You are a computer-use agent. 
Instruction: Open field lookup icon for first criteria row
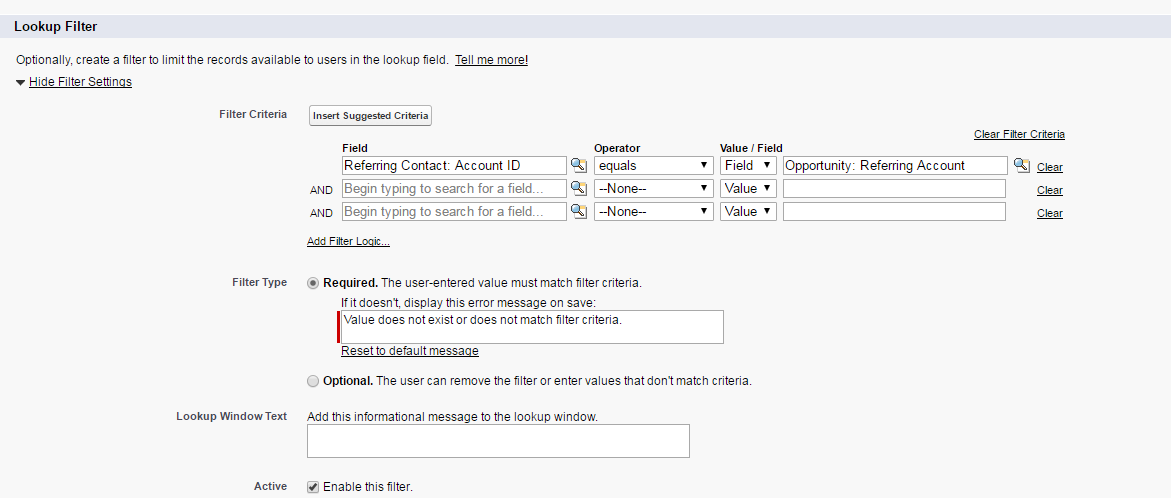[x=579, y=166]
